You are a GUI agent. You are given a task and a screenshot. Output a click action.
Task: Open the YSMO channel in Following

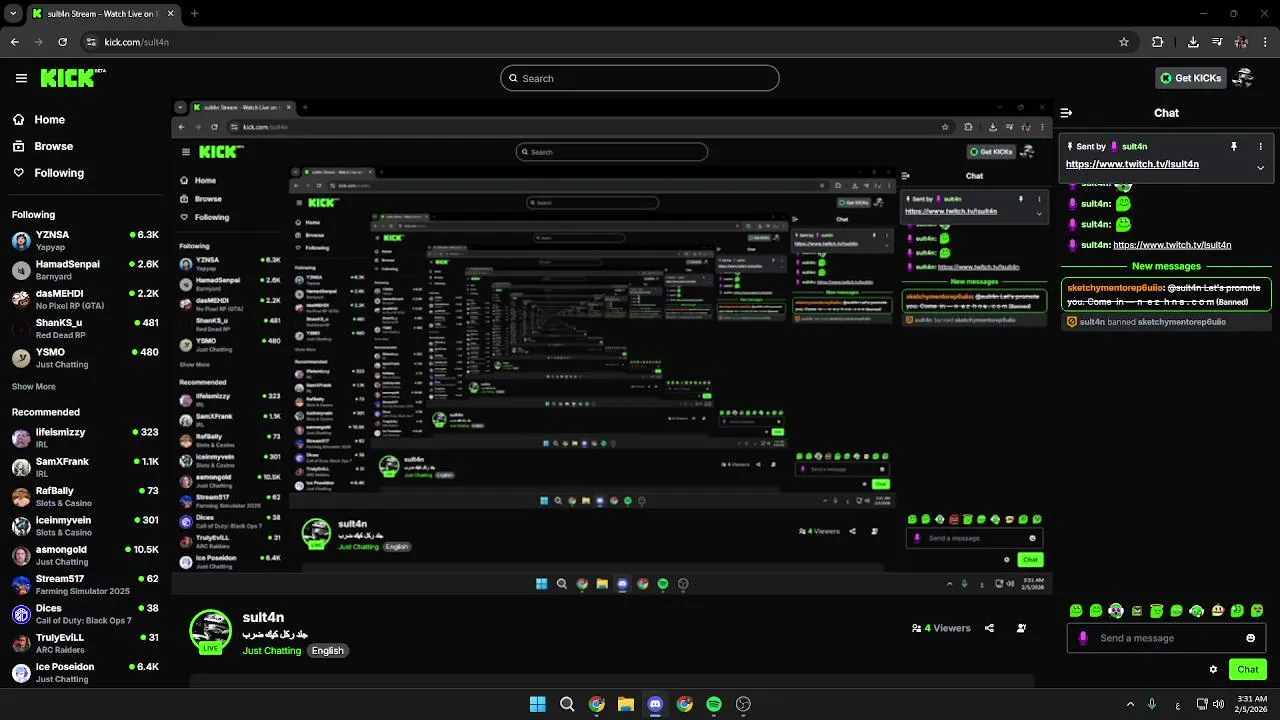click(85, 358)
